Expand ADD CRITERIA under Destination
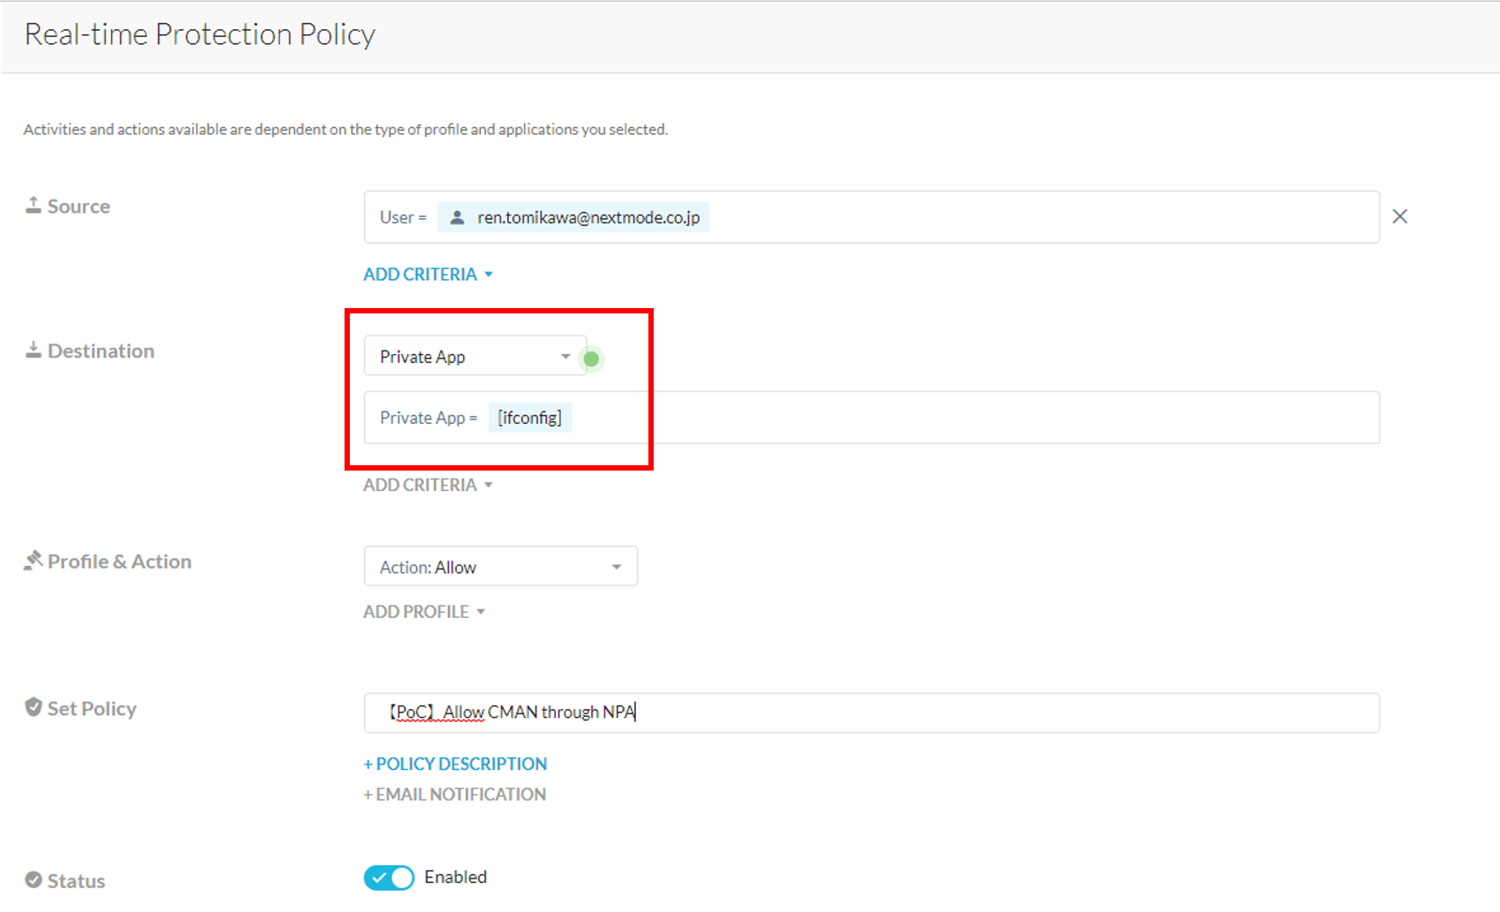The width and height of the screenshot is (1500, 912). (427, 485)
